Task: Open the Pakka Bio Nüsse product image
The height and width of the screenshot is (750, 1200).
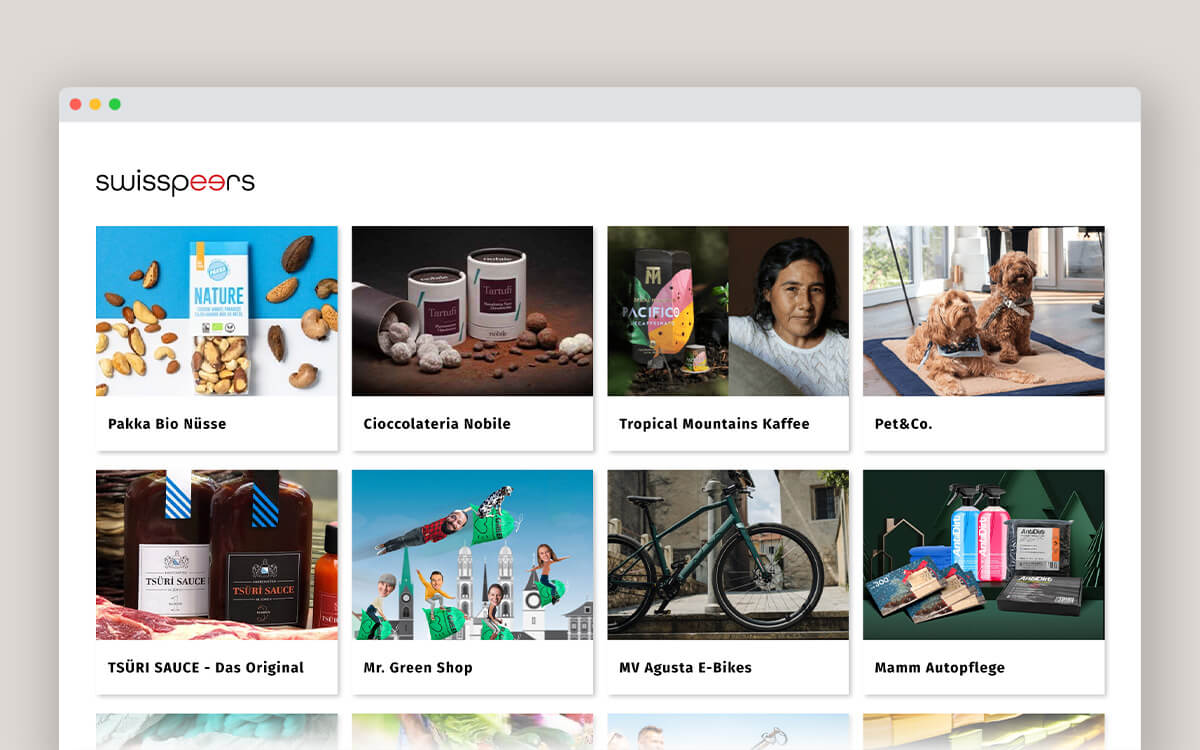Action: click(x=217, y=311)
